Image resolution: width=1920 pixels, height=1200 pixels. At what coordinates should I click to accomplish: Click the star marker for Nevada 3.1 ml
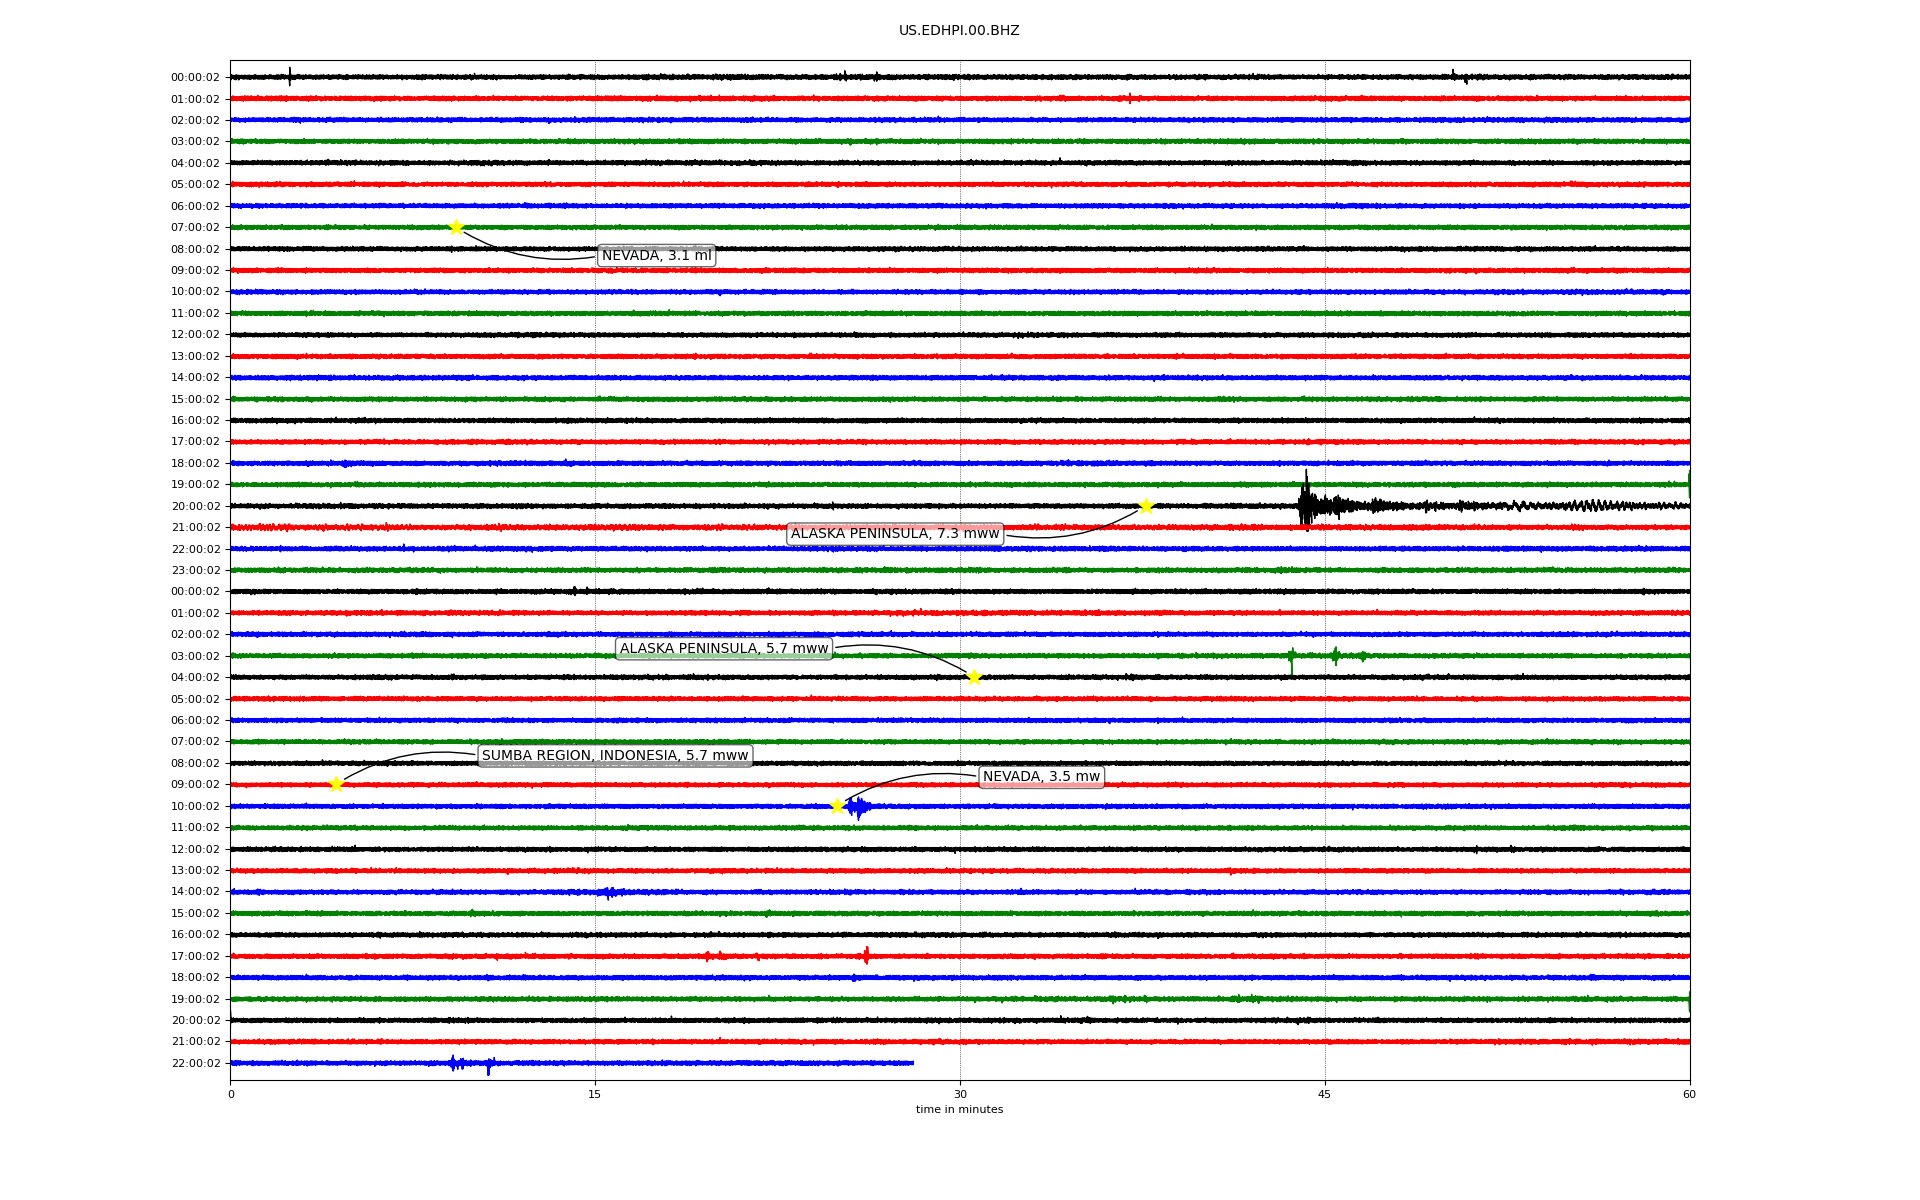pyautogui.click(x=456, y=227)
